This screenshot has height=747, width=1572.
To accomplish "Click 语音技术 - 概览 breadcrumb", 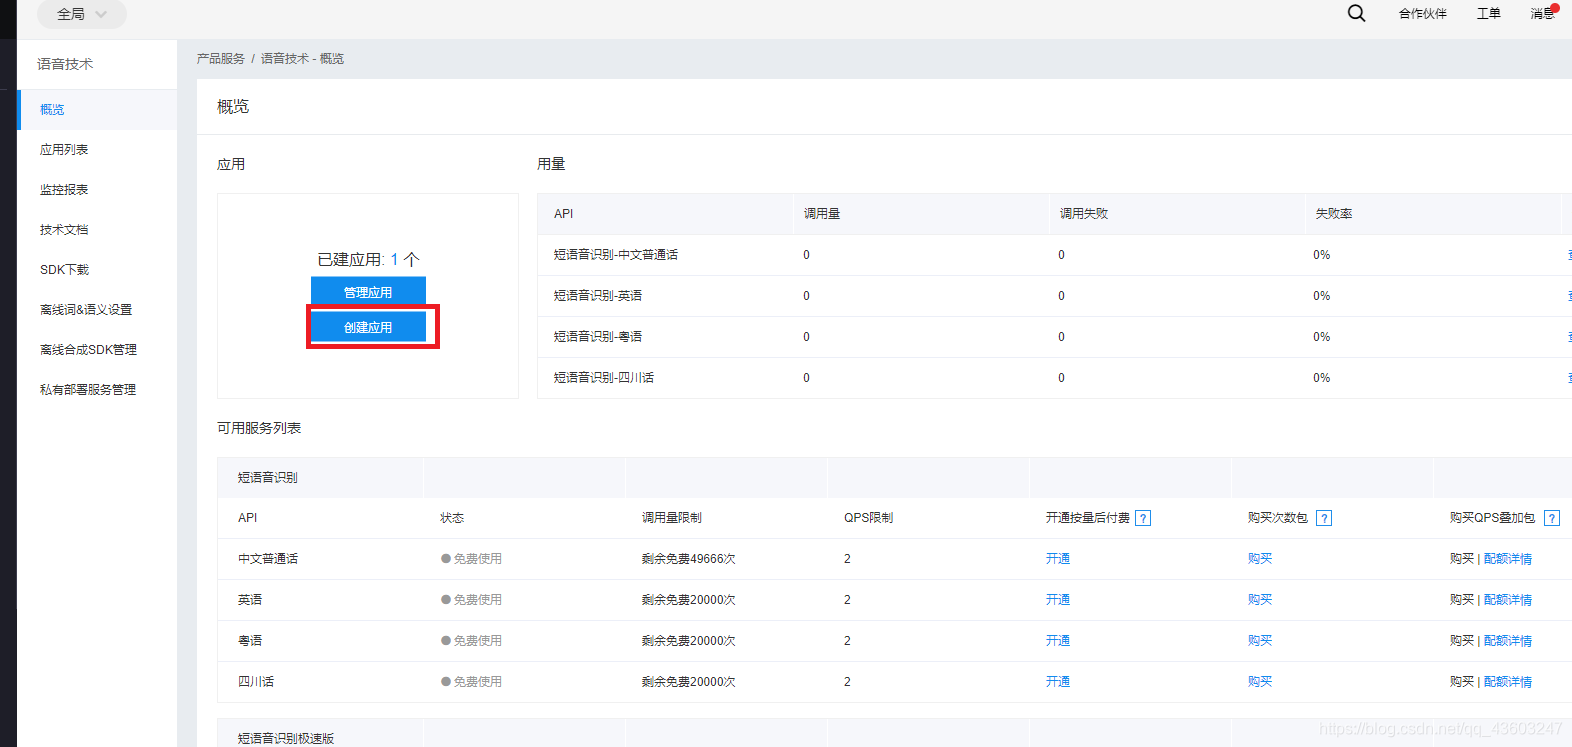I will point(302,59).
